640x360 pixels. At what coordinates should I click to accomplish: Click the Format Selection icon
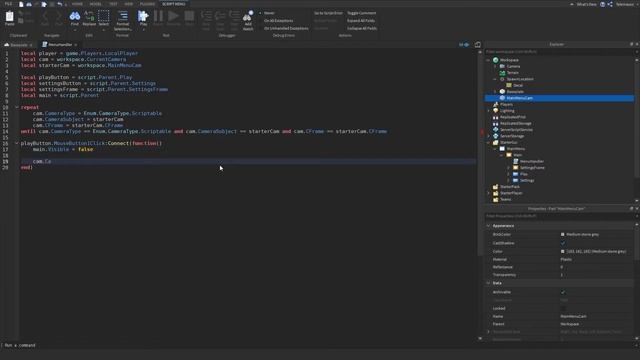[122, 16]
